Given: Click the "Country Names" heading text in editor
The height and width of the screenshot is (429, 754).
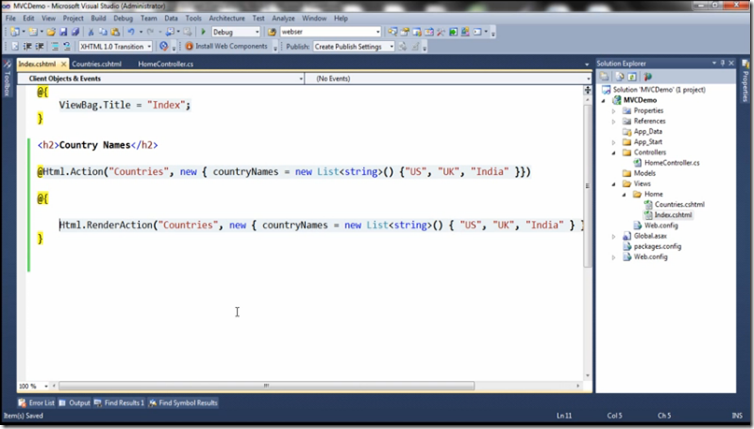Looking at the screenshot, I should click(x=95, y=145).
